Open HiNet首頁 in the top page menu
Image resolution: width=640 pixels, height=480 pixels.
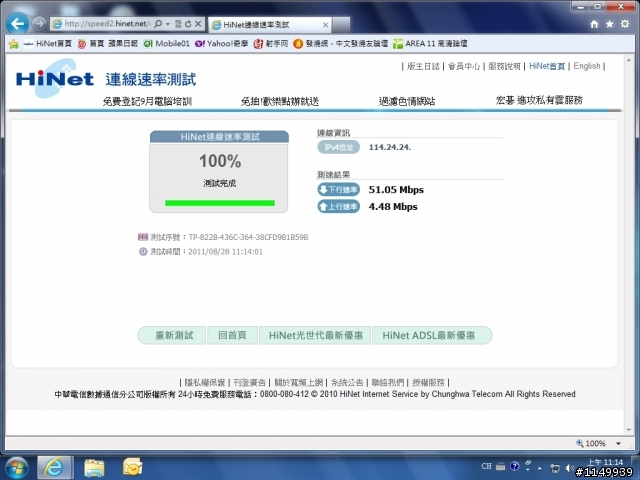click(547, 66)
